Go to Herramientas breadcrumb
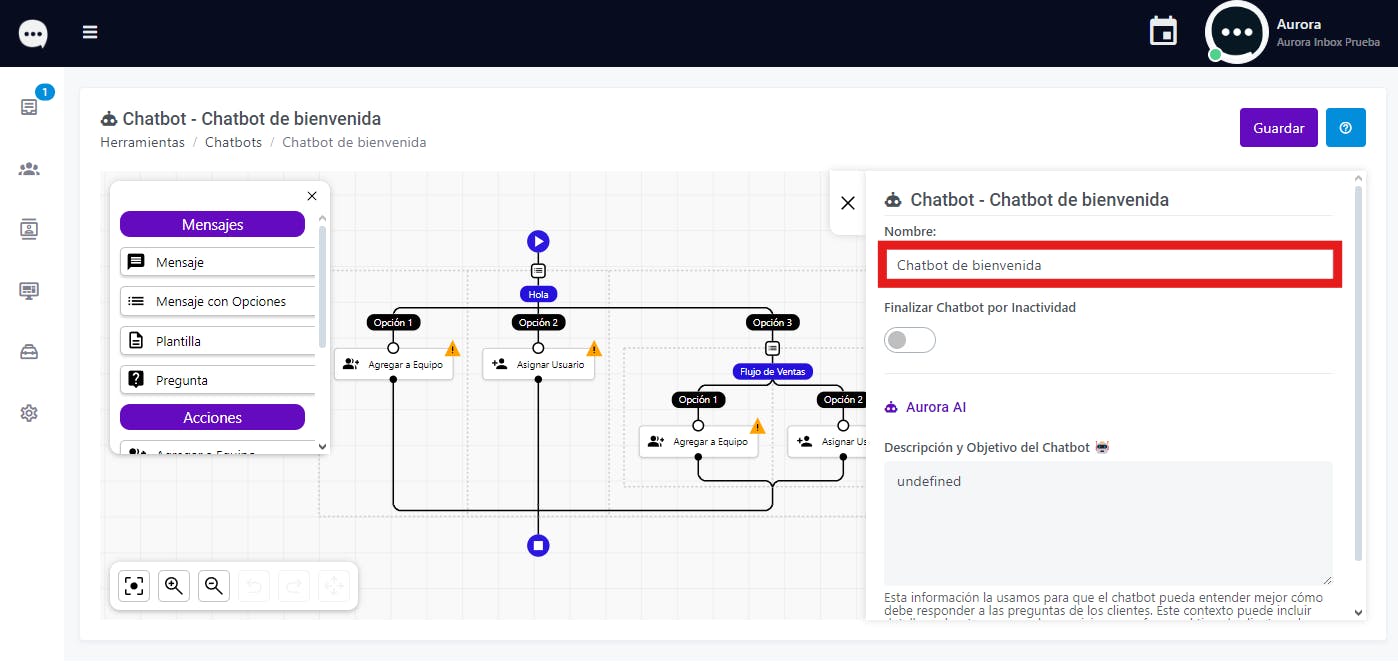This screenshot has height=670, width=1398. click(x=142, y=142)
